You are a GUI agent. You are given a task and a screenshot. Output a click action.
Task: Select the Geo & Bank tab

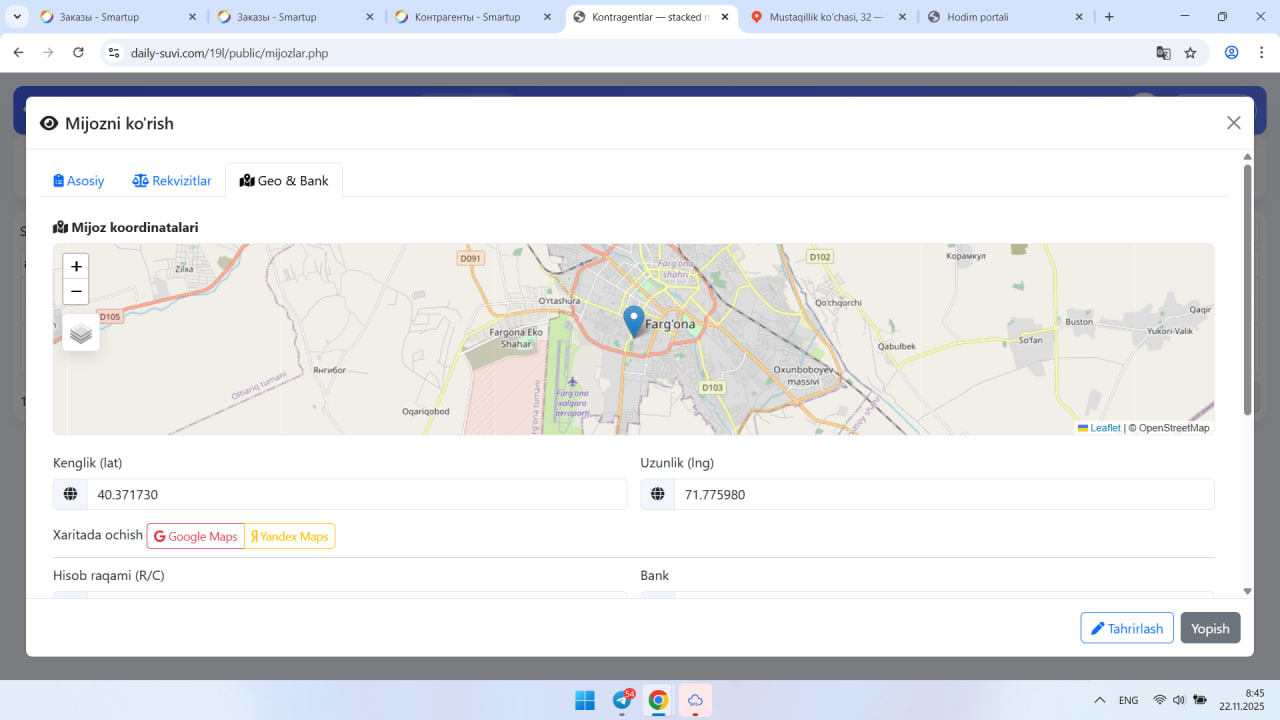point(284,181)
